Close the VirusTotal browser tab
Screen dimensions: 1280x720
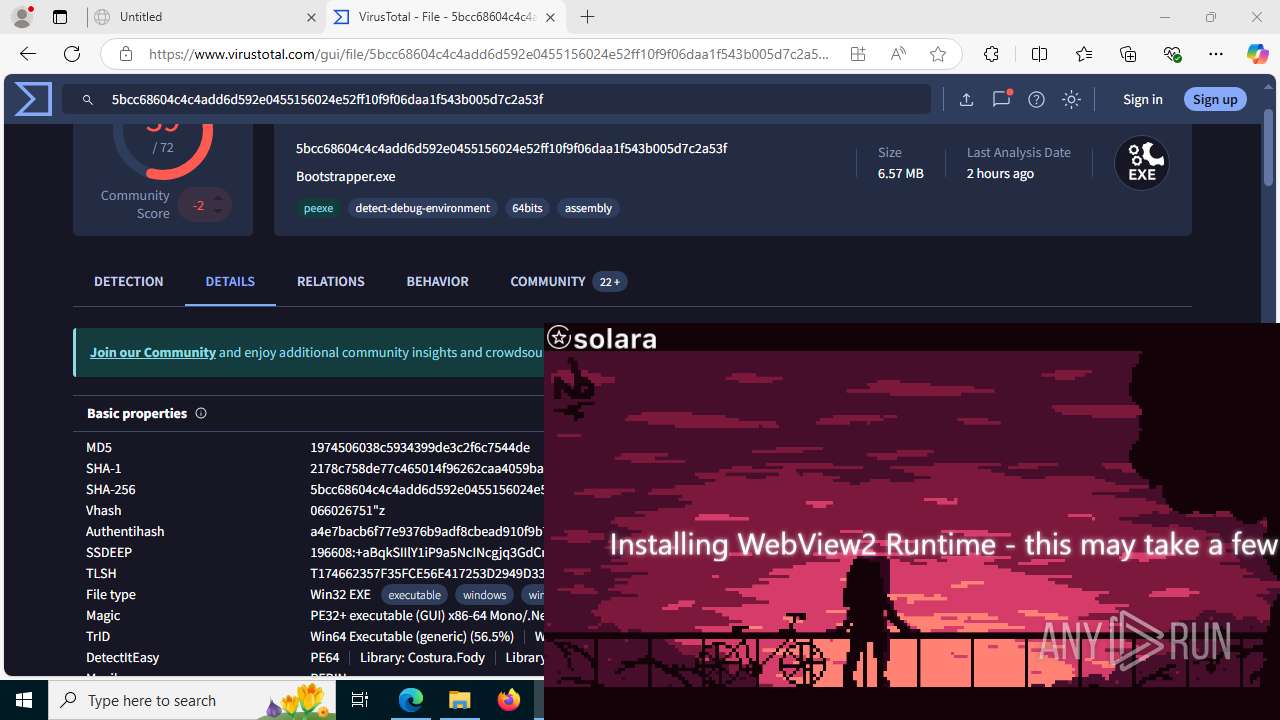coord(550,17)
